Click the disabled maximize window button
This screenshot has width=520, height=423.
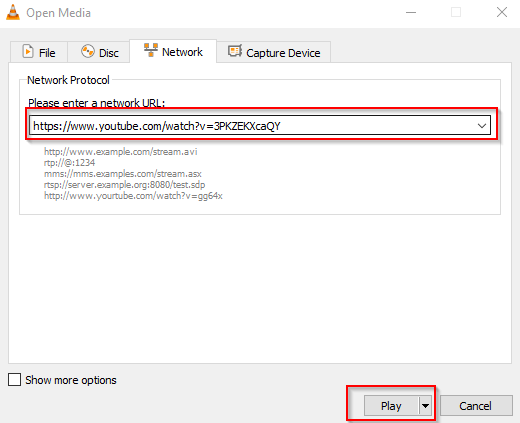coord(456,13)
